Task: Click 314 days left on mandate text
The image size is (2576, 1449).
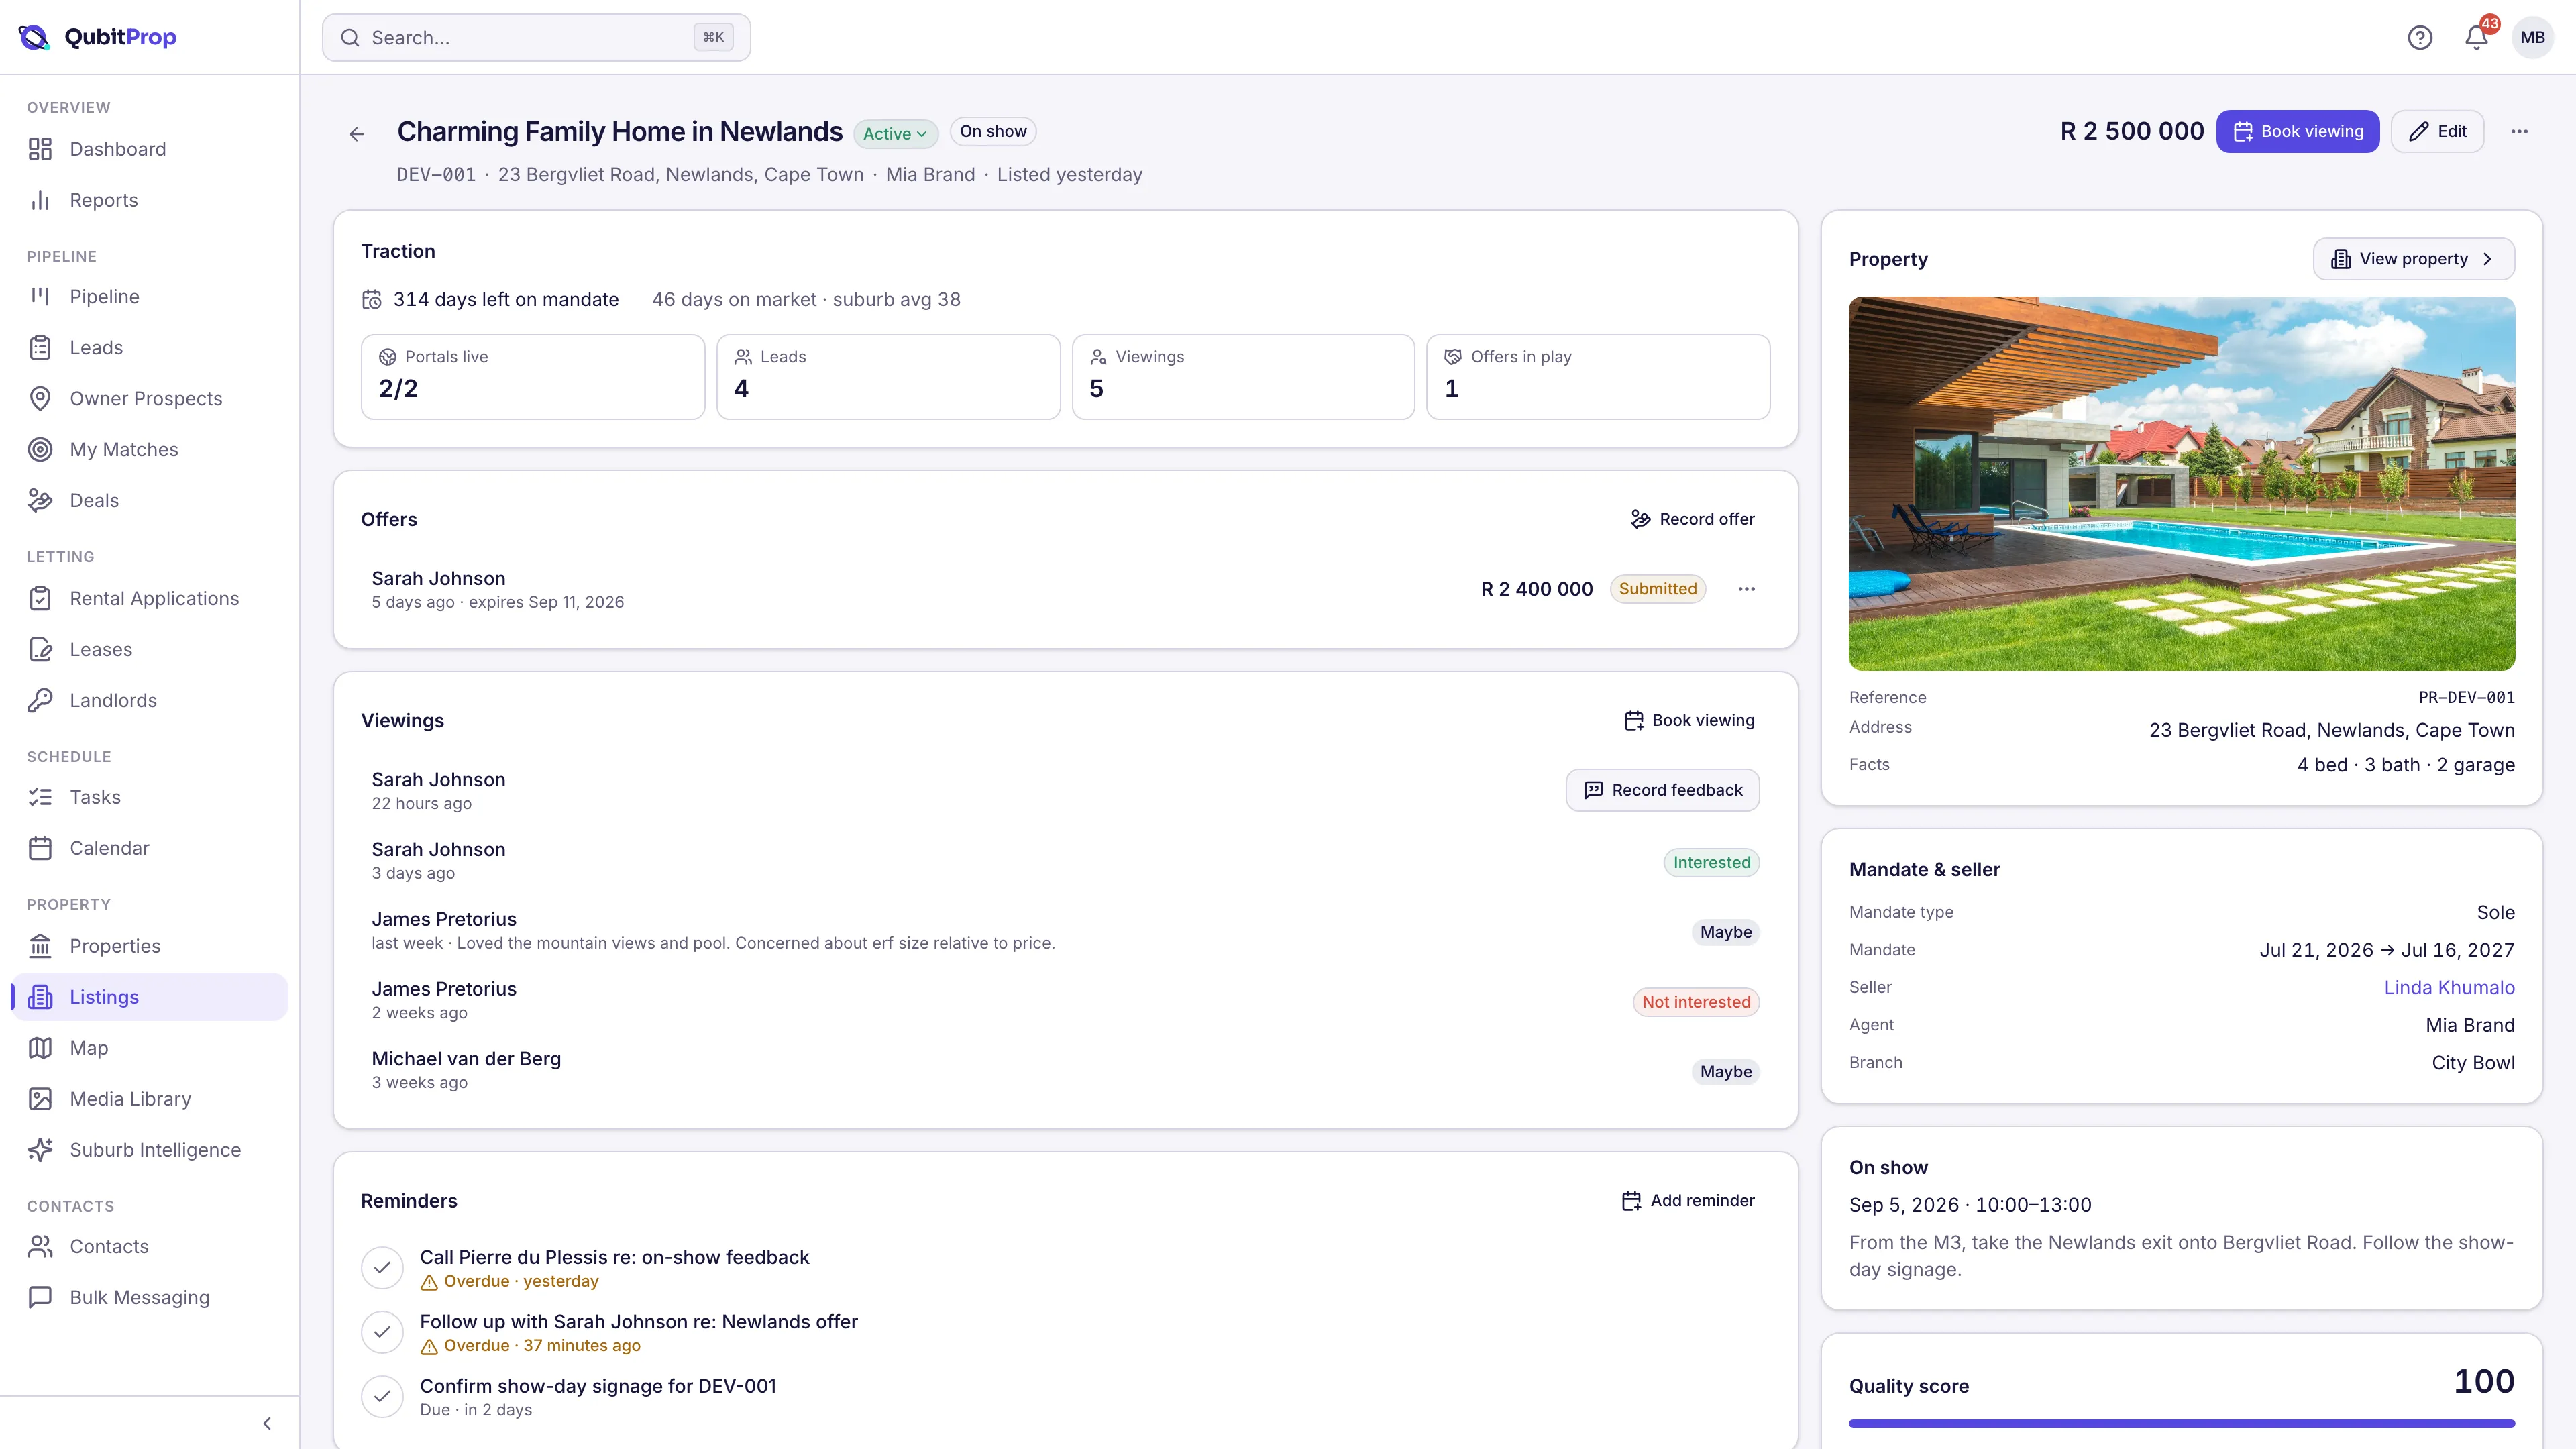Action: 506,299
